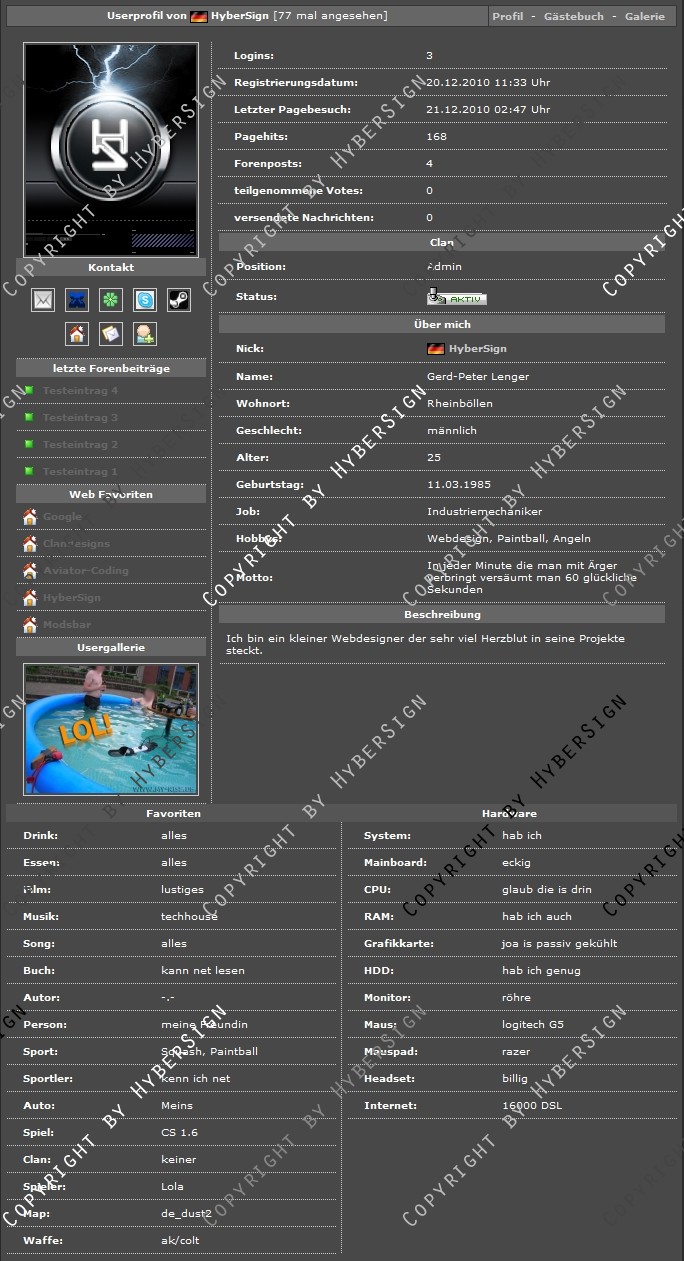Click the green square beside Testeintrag 1
The width and height of the screenshot is (684, 1261).
[30, 471]
